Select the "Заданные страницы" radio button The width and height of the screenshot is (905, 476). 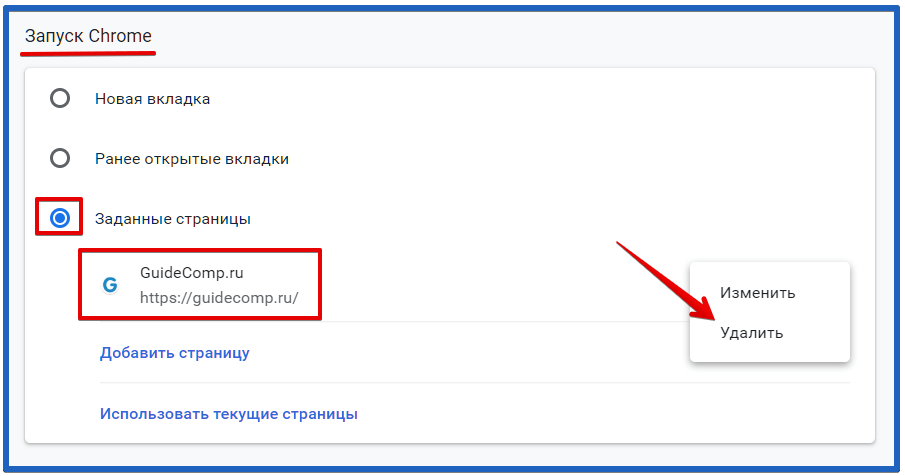(60, 218)
